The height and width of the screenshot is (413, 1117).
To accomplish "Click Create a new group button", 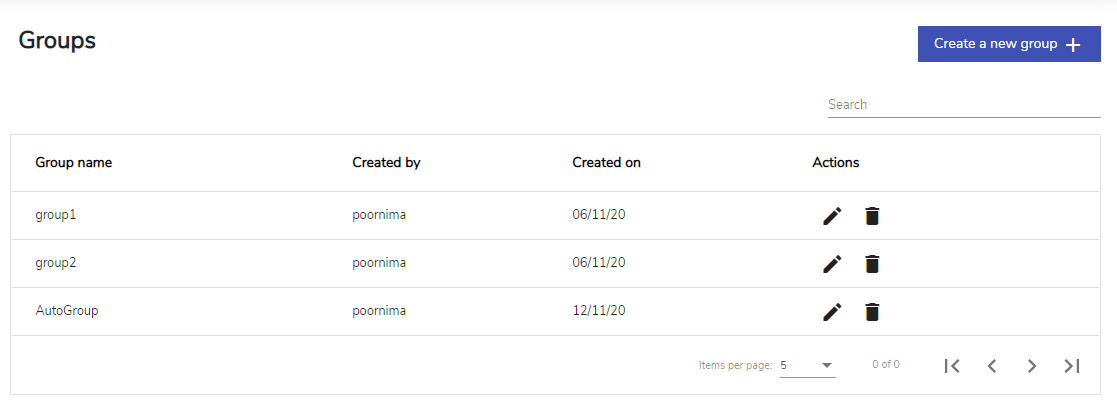I will 1009,44.
